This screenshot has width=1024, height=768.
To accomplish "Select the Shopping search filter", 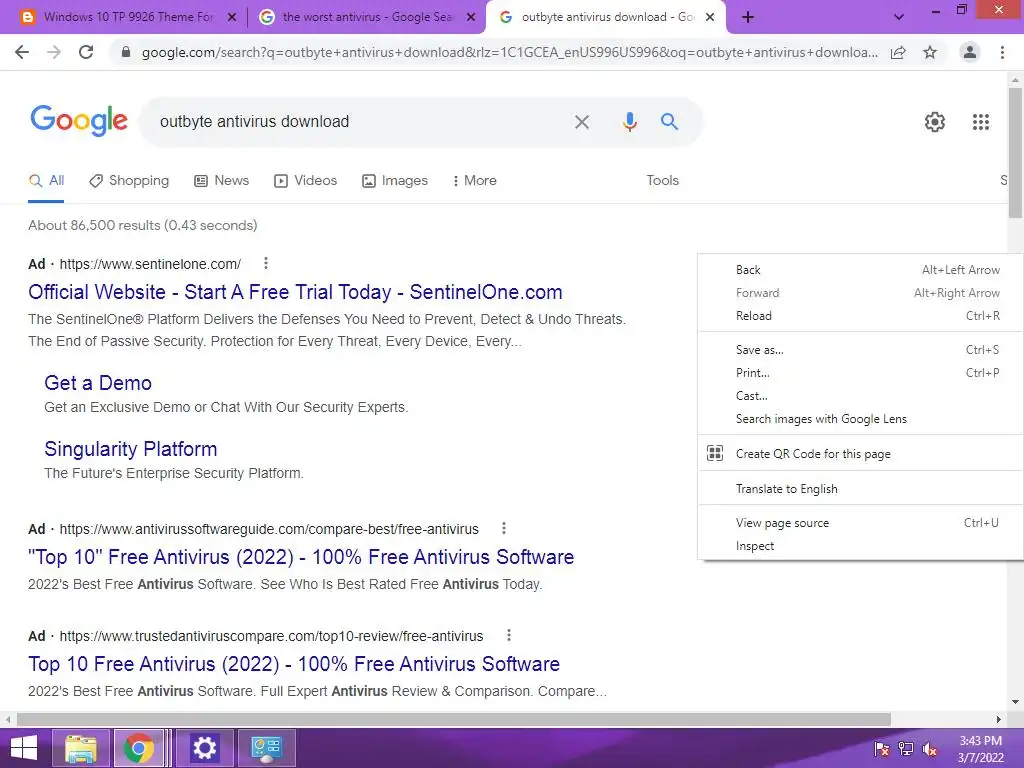I will (129, 180).
